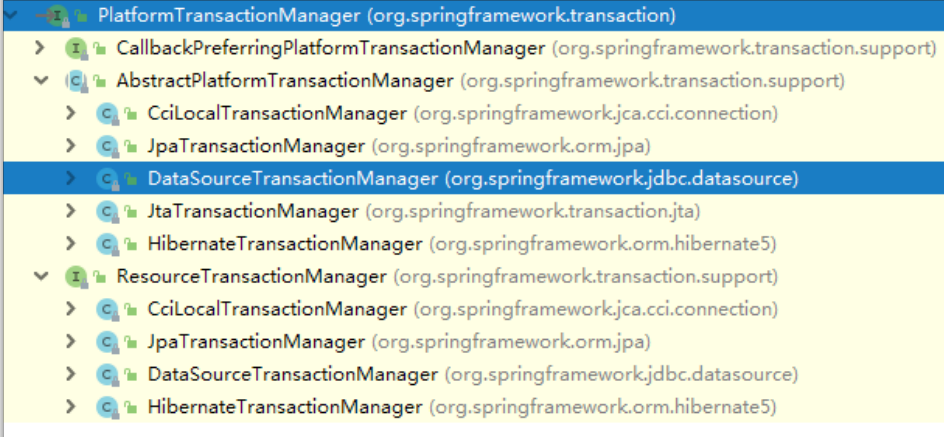Click interface icon beside CallbackPreferringPlatformTransactionManager
The height and width of the screenshot is (437, 944).
point(74,49)
